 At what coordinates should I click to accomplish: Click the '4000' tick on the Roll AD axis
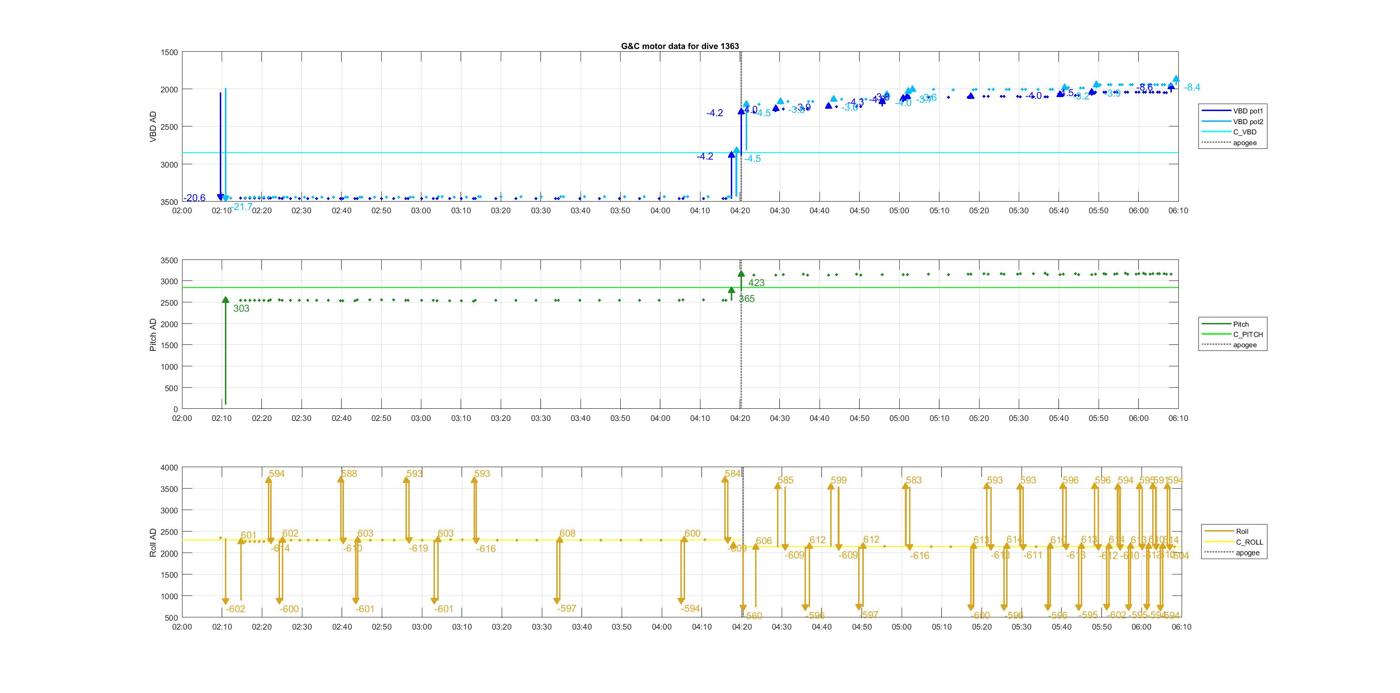click(x=169, y=468)
